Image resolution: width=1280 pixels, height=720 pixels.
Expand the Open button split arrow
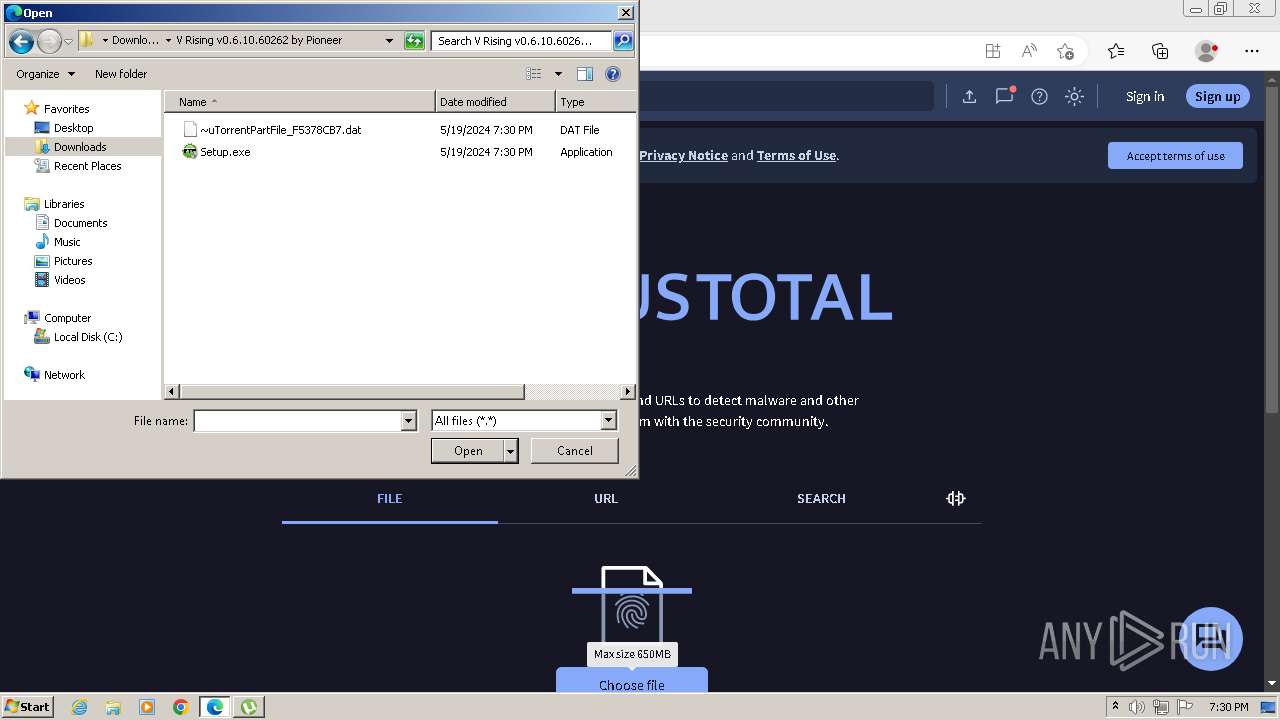tap(510, 451)
